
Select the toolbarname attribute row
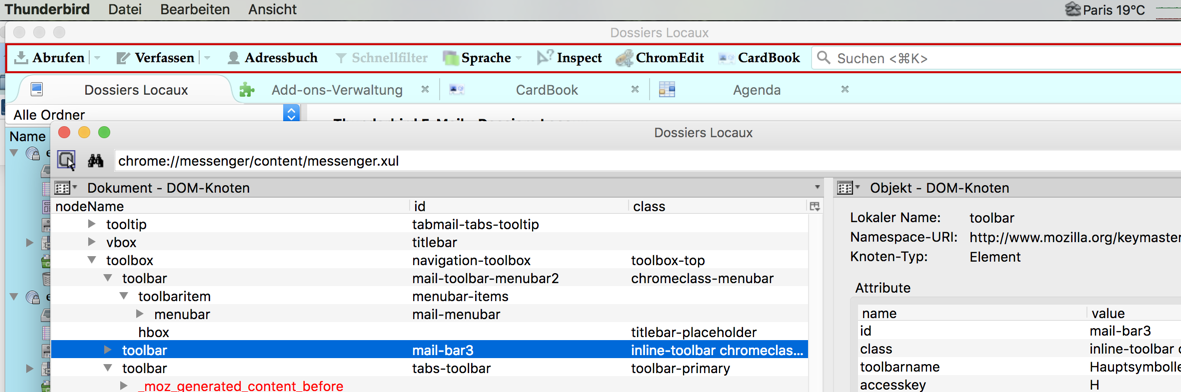(1019, 367)
